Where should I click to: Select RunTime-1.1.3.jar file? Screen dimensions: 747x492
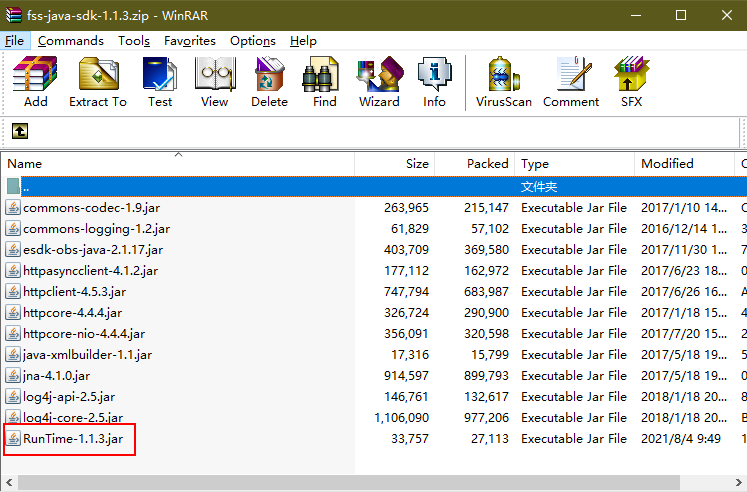pyautogui.click(x=72, y=439)
